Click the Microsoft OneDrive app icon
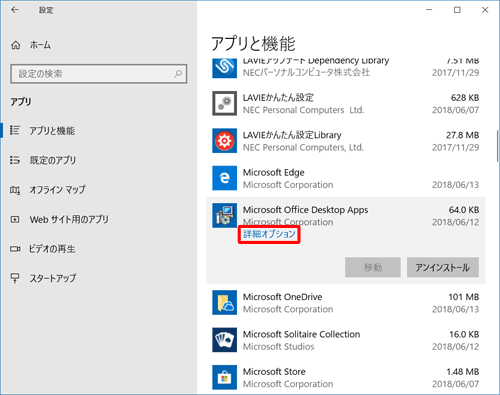 [x=224, y=303]
